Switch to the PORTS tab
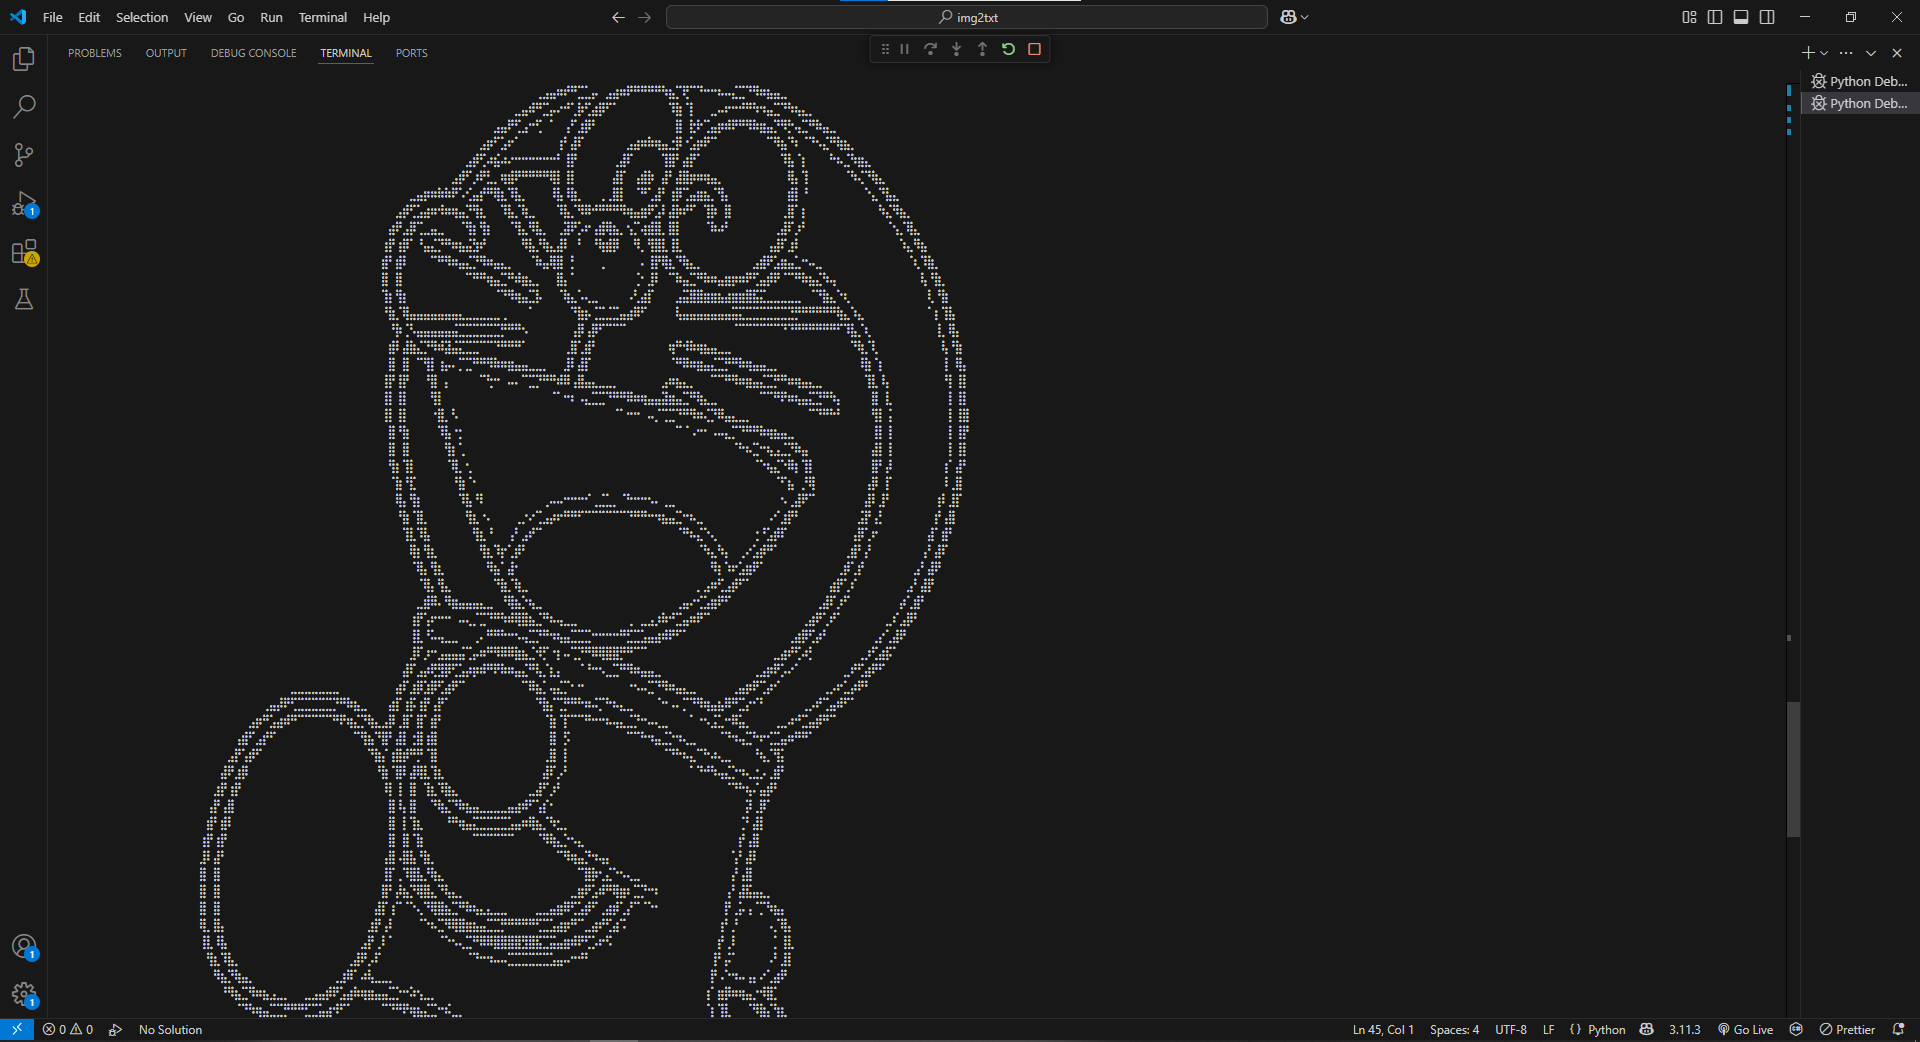 tap(411, 53)
